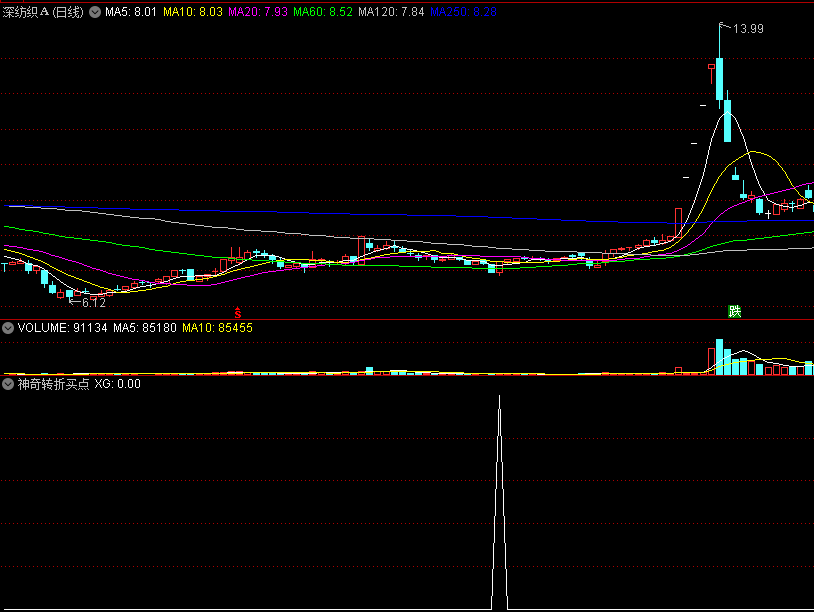
Task: Open the dropdown beside 深纺织A (日线)
Action: 95,12
